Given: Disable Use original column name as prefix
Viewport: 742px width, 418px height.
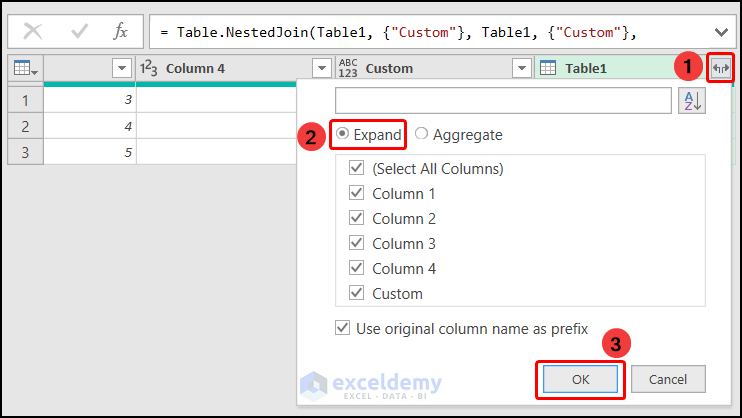Looking at the screenshot, I should (343, 328).
